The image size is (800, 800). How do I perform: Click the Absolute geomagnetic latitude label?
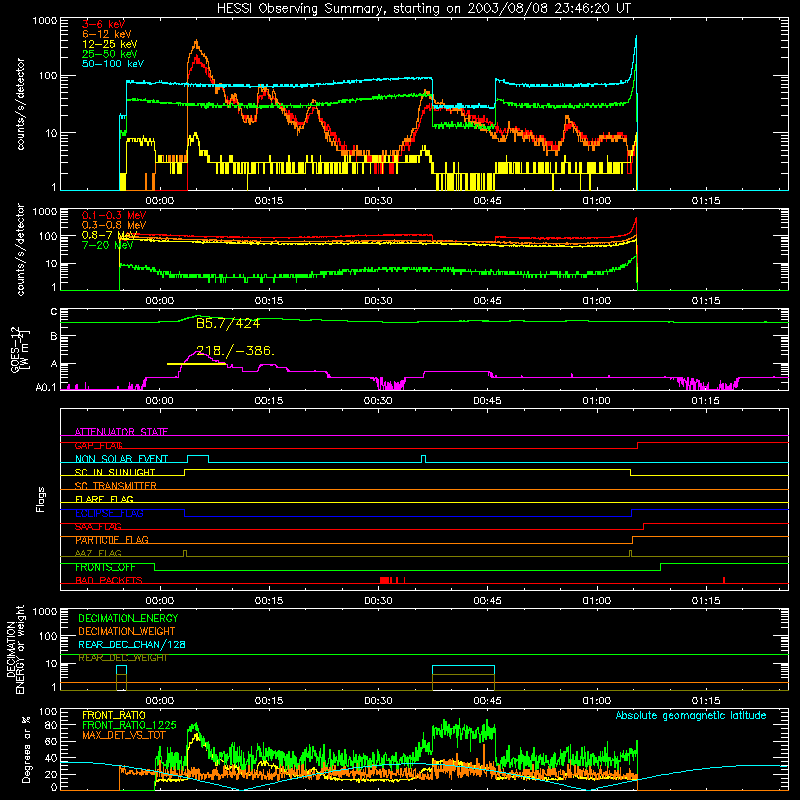[x=691, y=716]
